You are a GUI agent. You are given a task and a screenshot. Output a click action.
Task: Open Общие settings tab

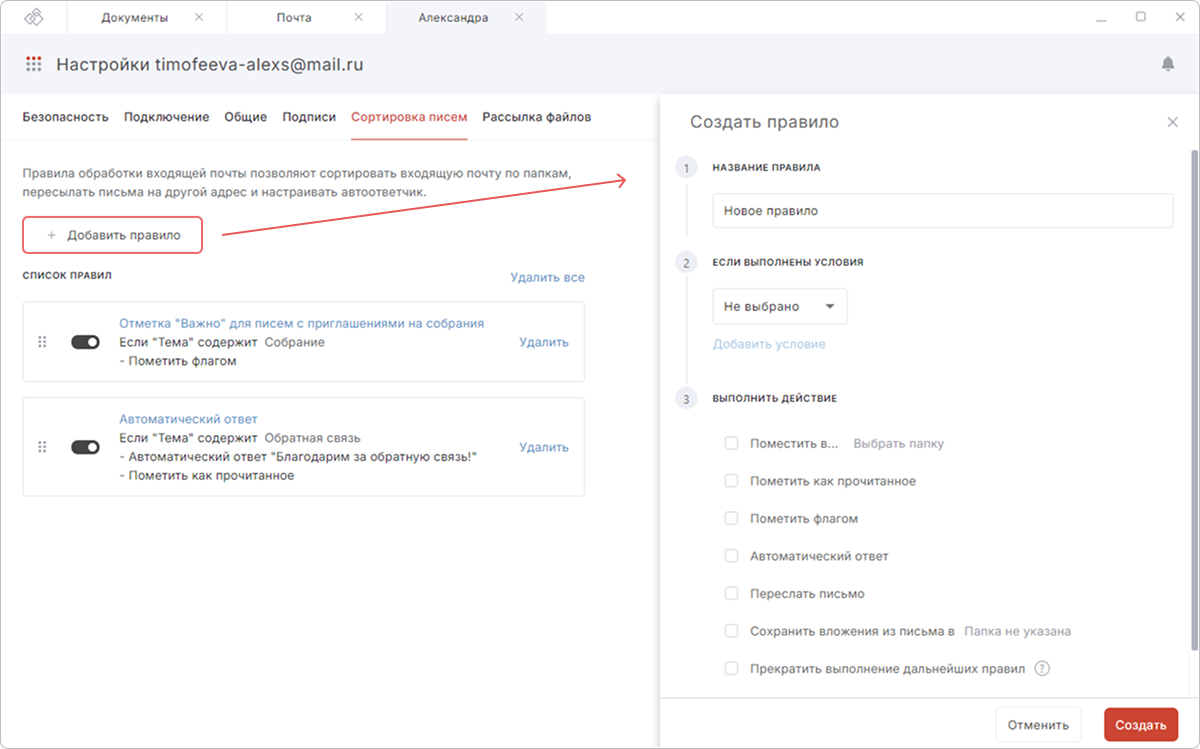pyautogui.click(x=245, y=117)
